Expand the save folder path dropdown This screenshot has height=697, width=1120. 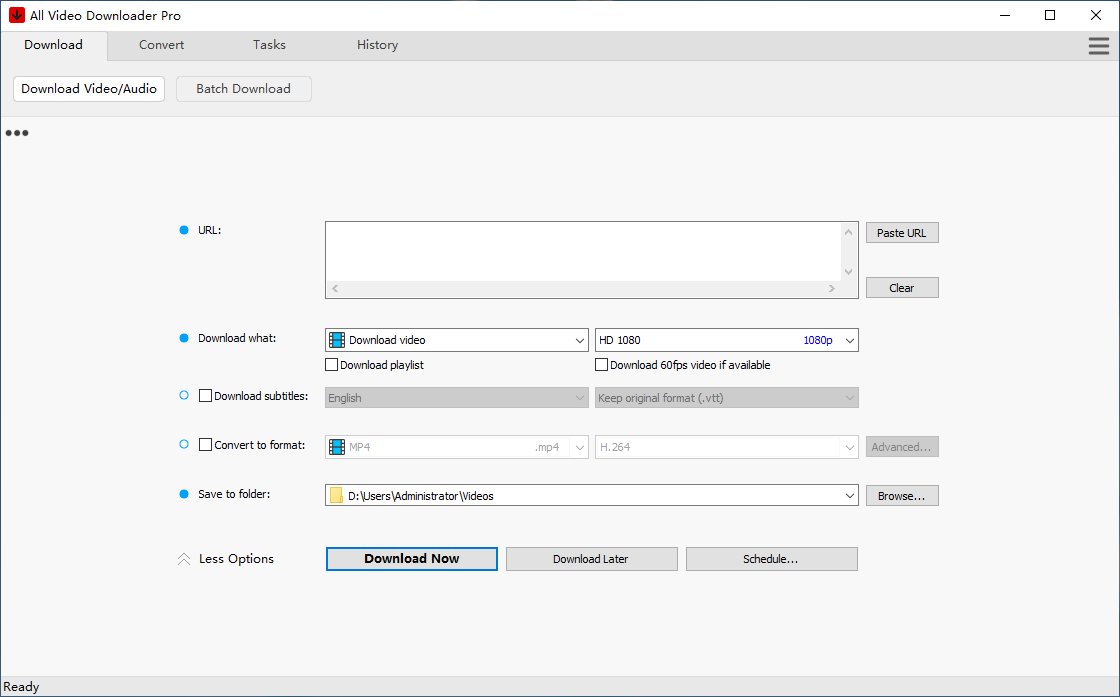coord(849,496)
